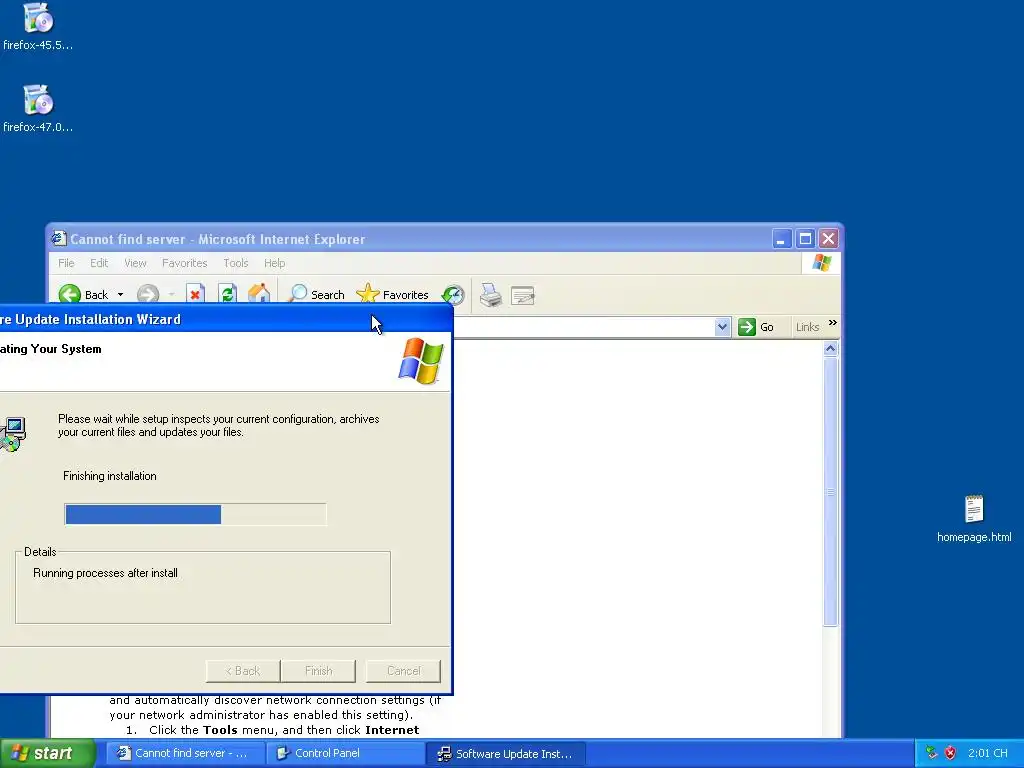
Task: Refresh the page in Internet Explorer
Action: click(x=227, y=295)
